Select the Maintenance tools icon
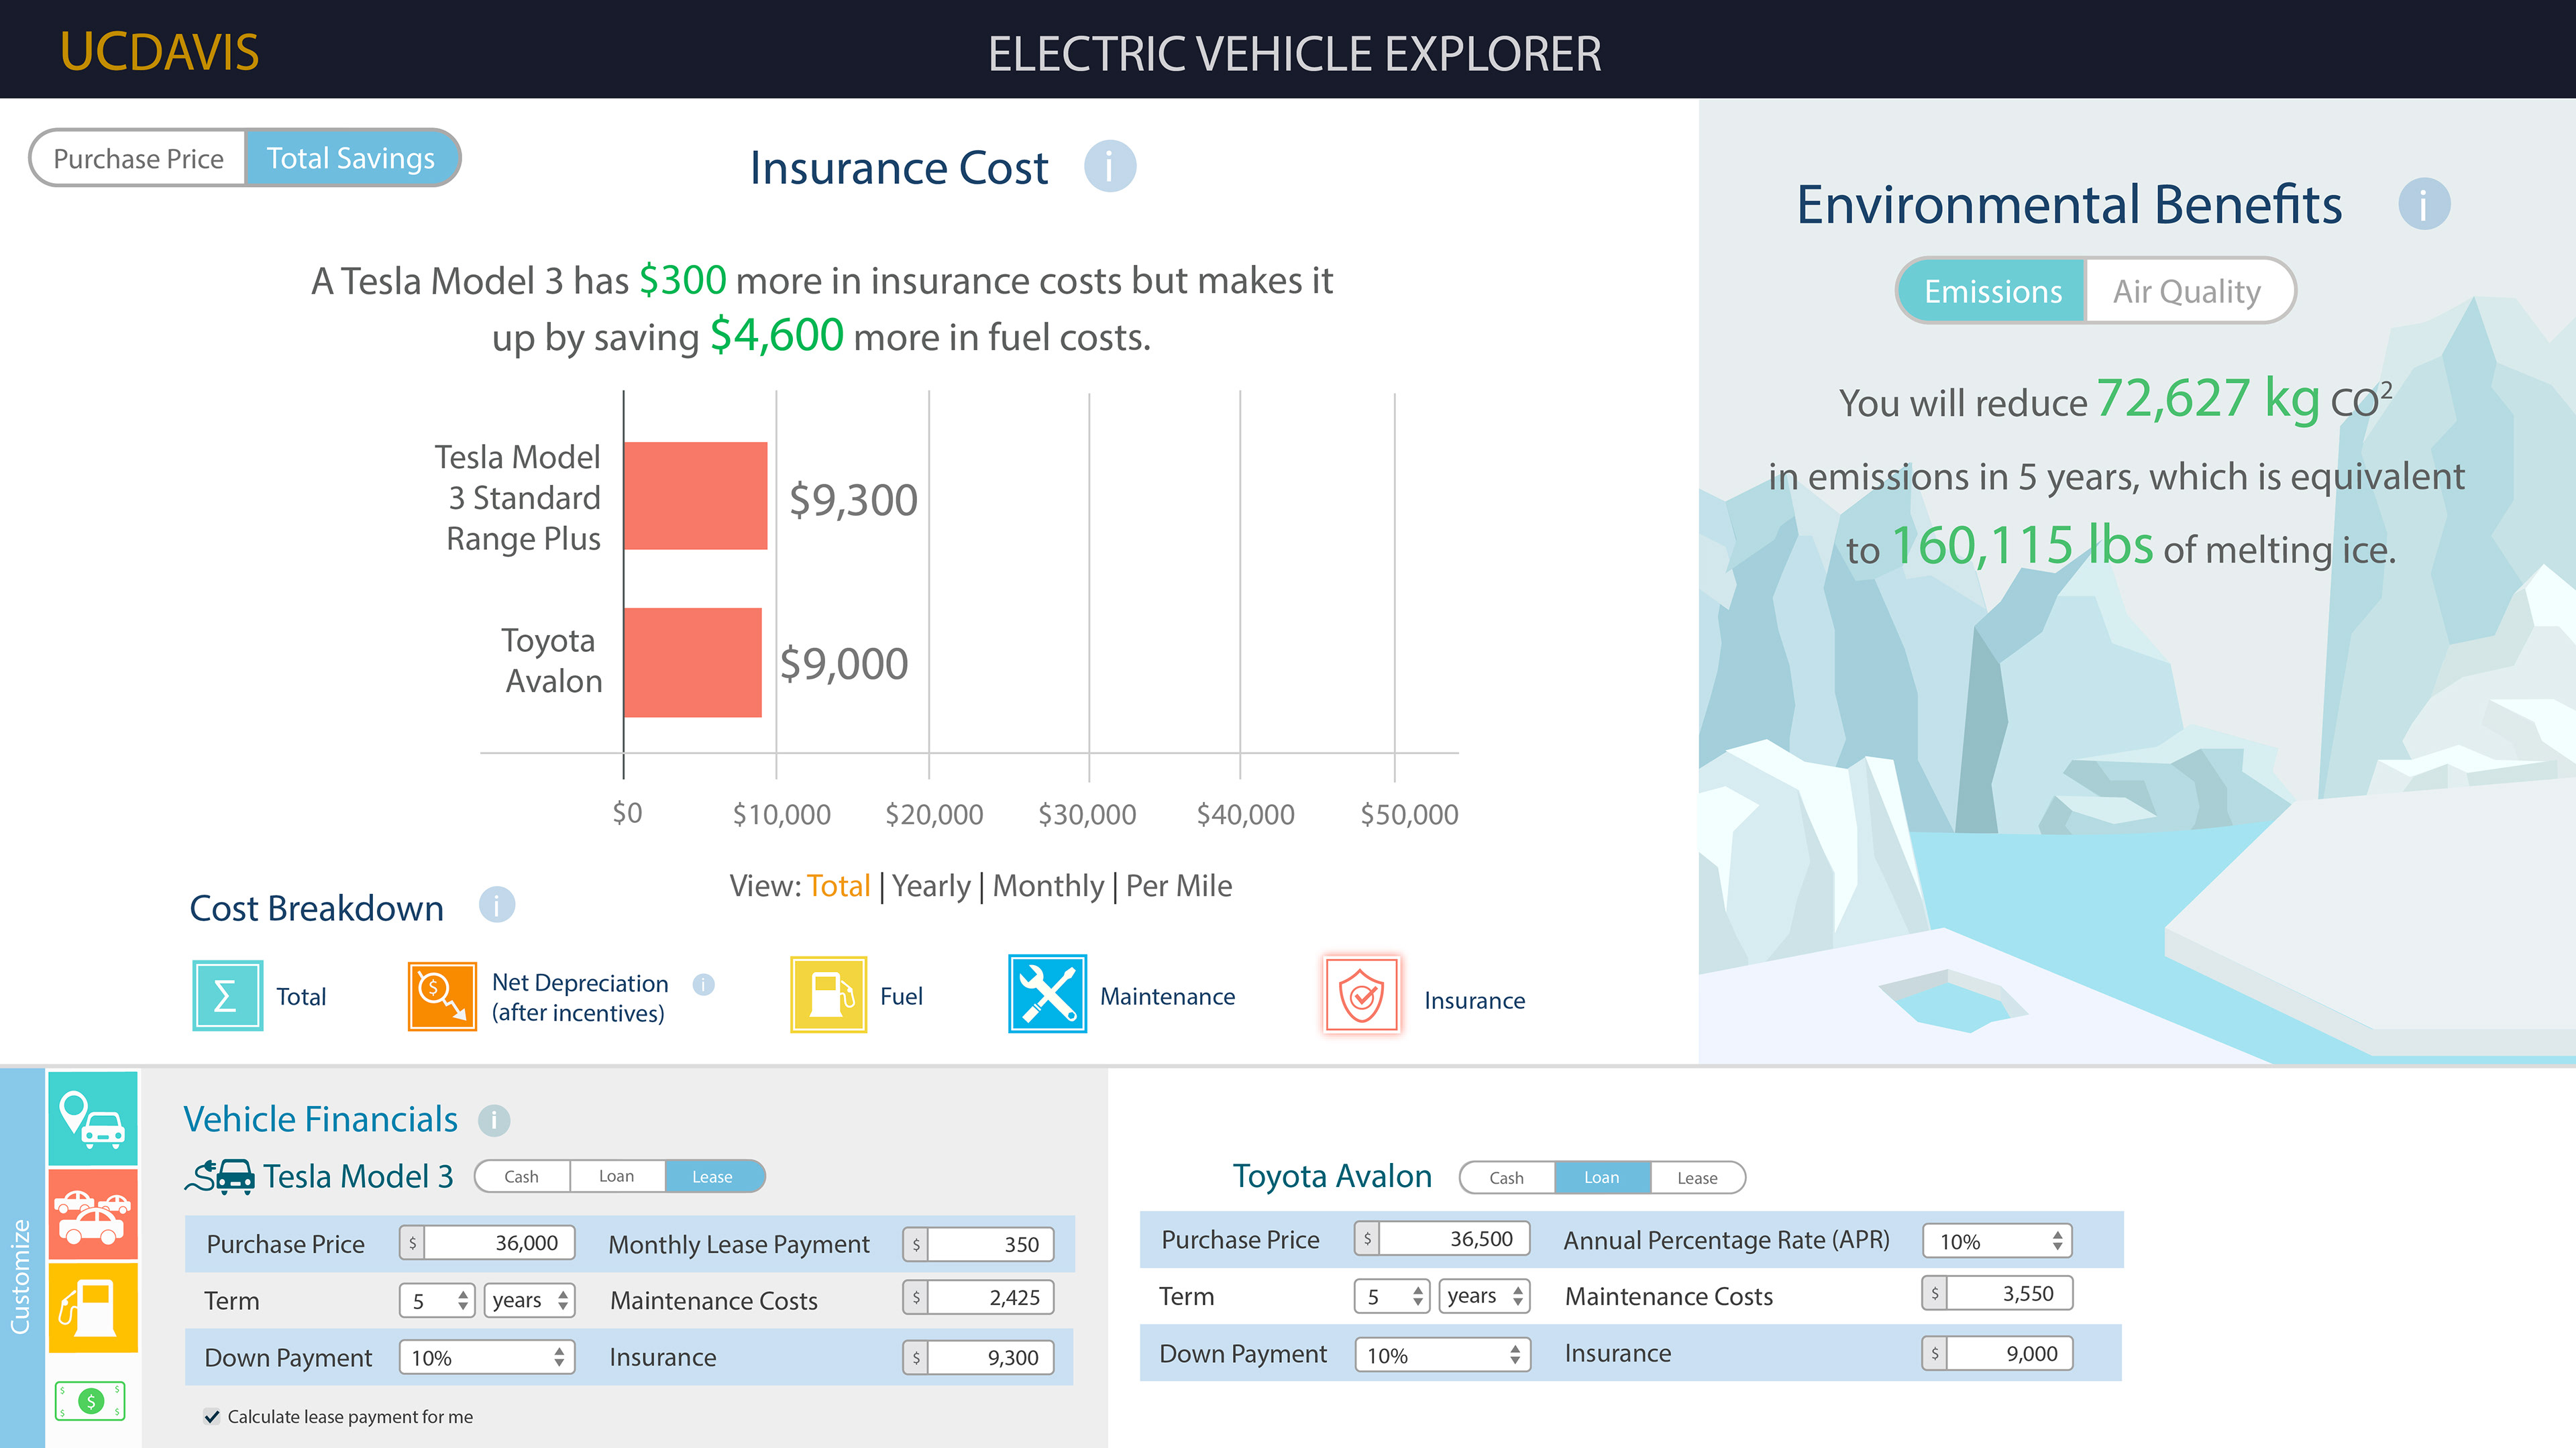 1047,994
